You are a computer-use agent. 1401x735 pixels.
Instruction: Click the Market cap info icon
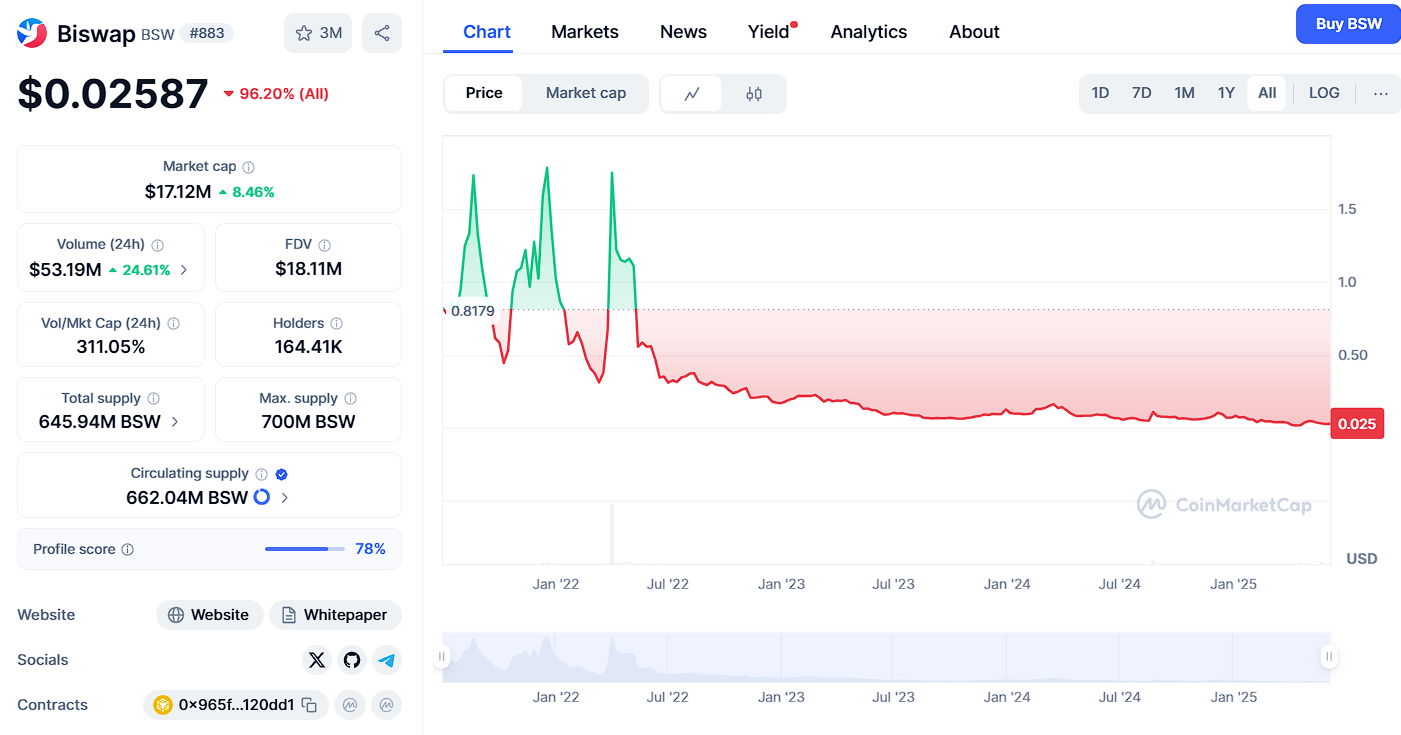[x=249, y=167]
